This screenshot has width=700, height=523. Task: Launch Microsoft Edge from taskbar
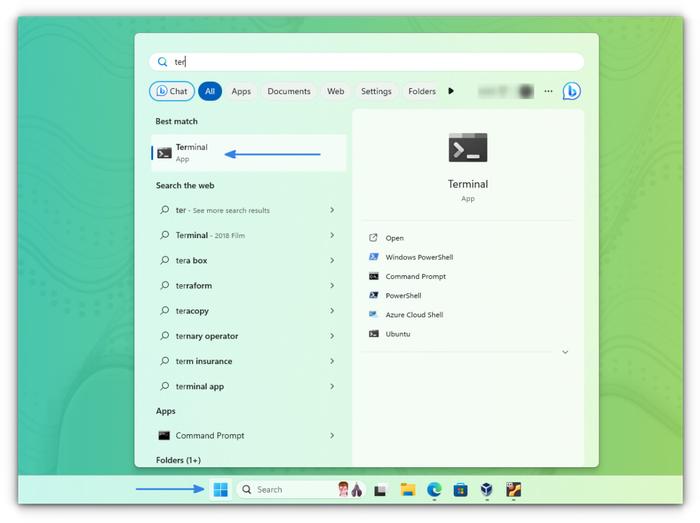(434, 490)
